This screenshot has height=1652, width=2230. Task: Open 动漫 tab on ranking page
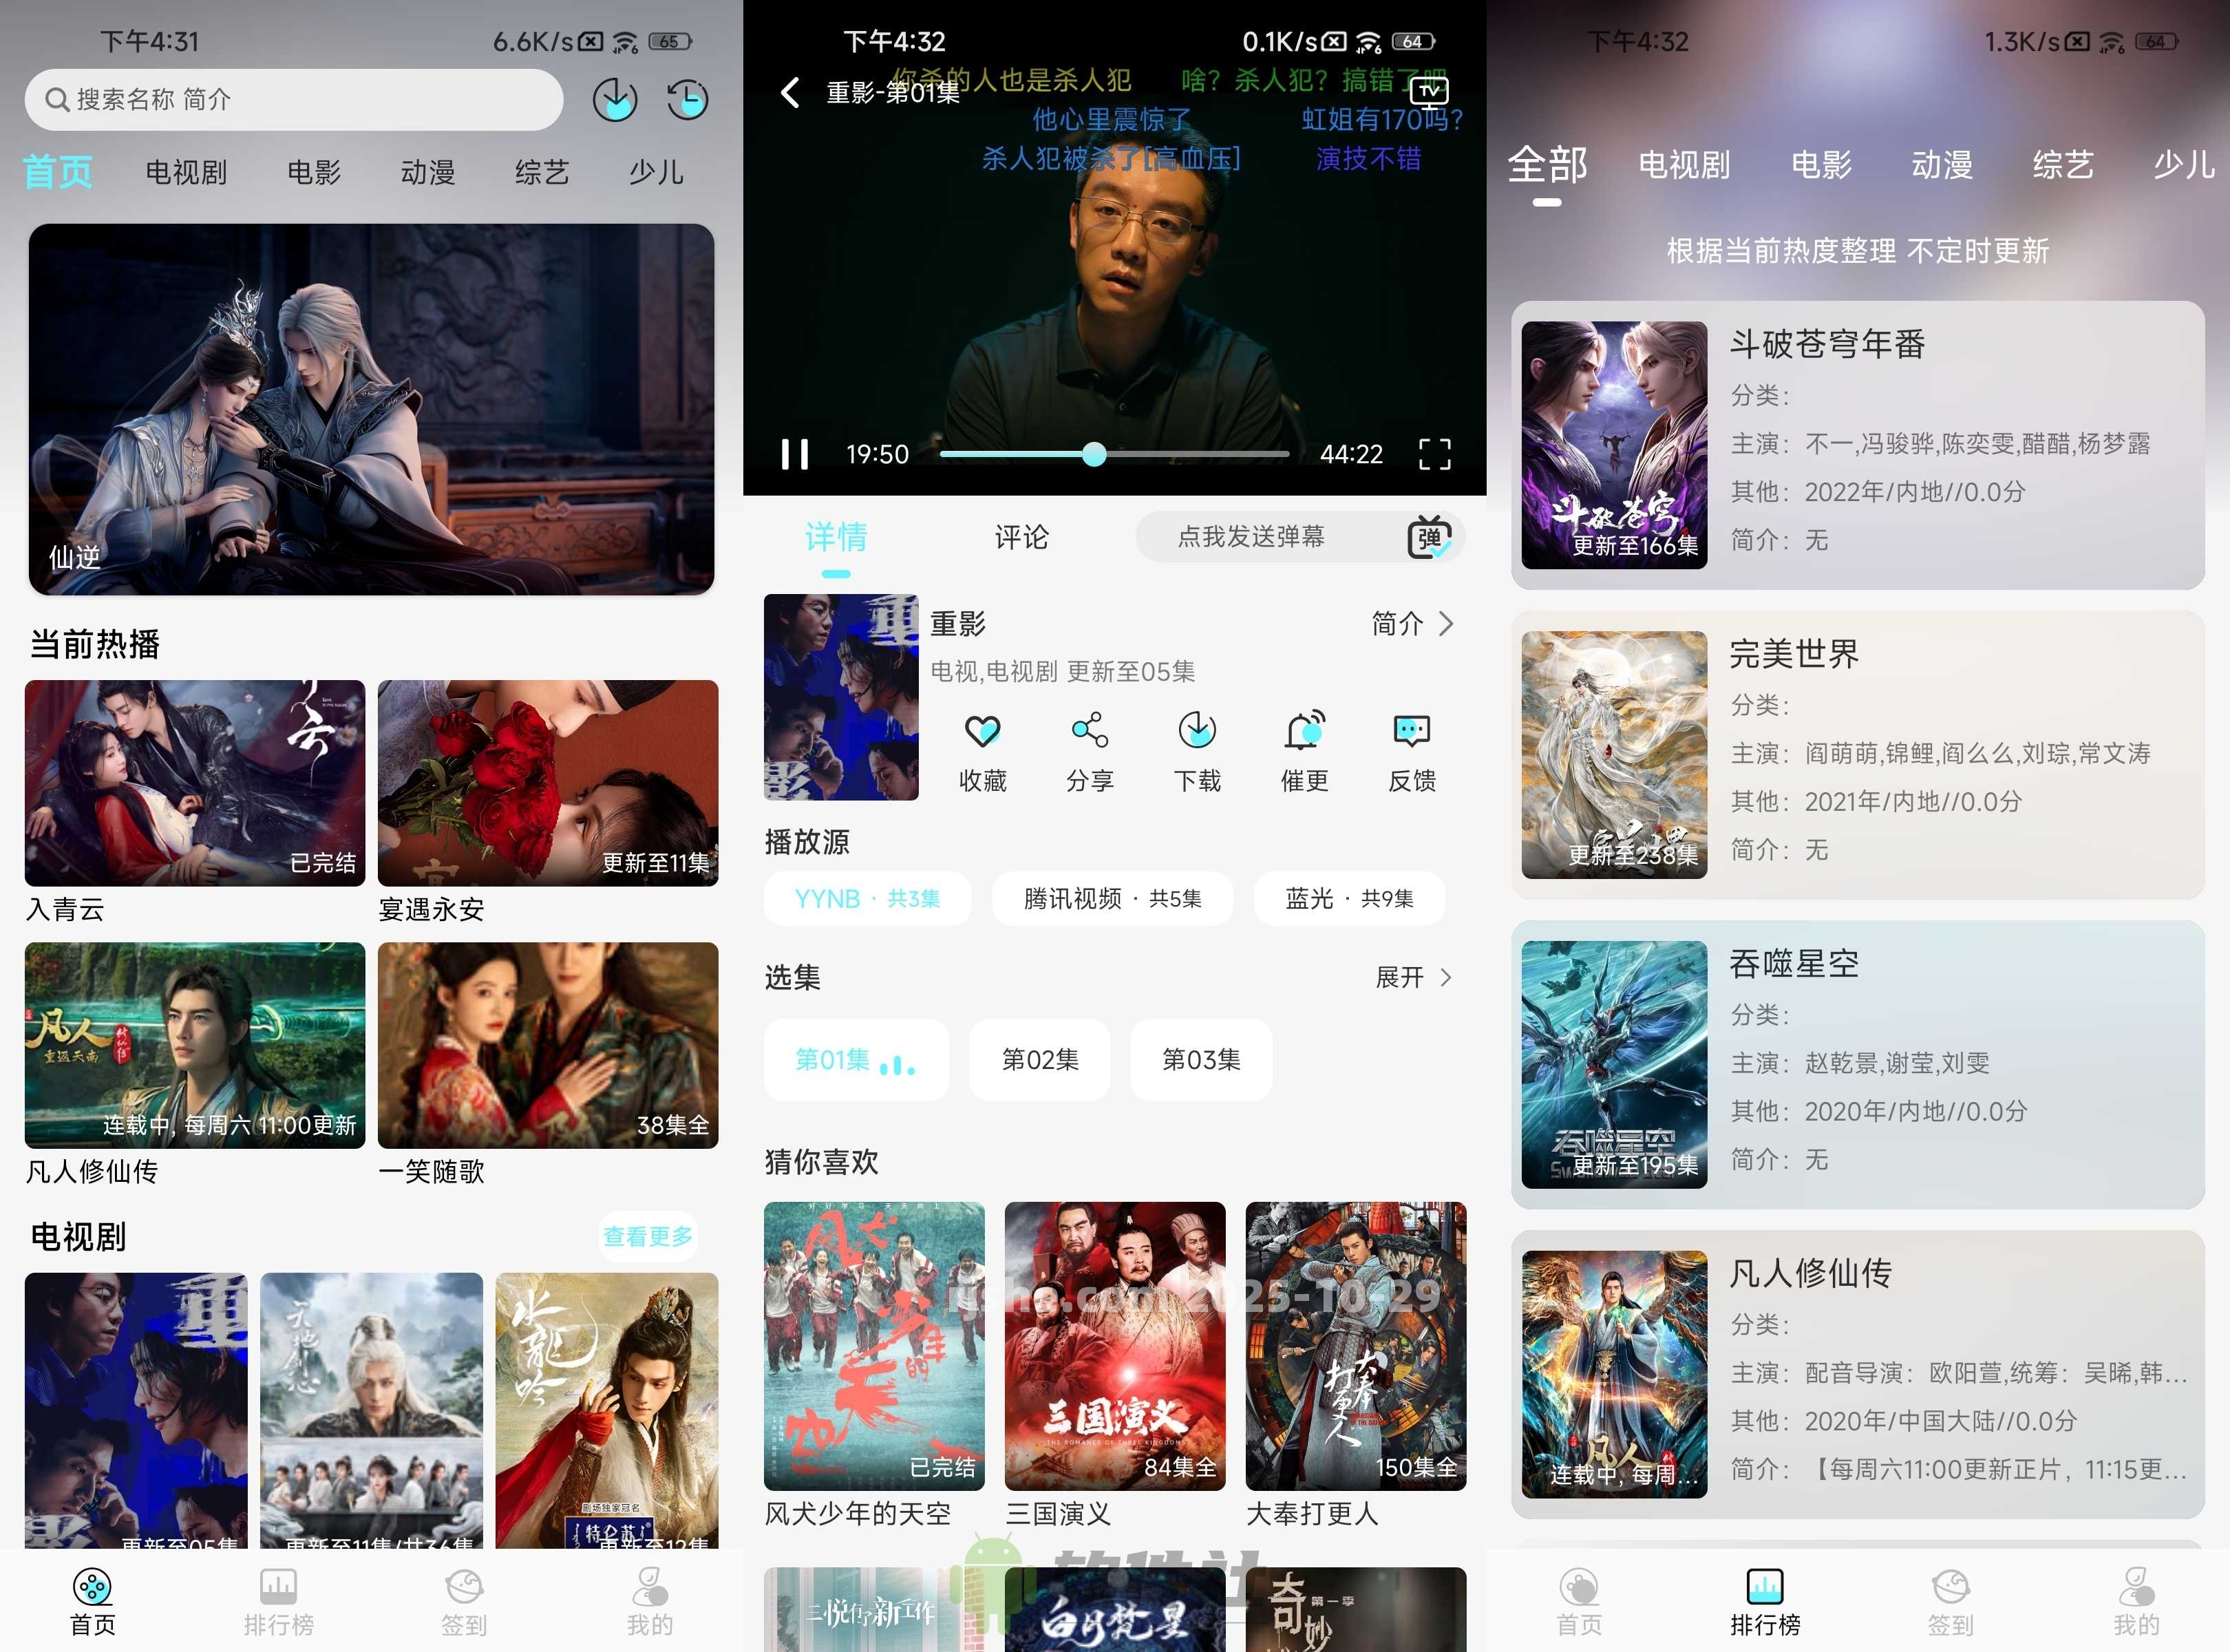1941,165
